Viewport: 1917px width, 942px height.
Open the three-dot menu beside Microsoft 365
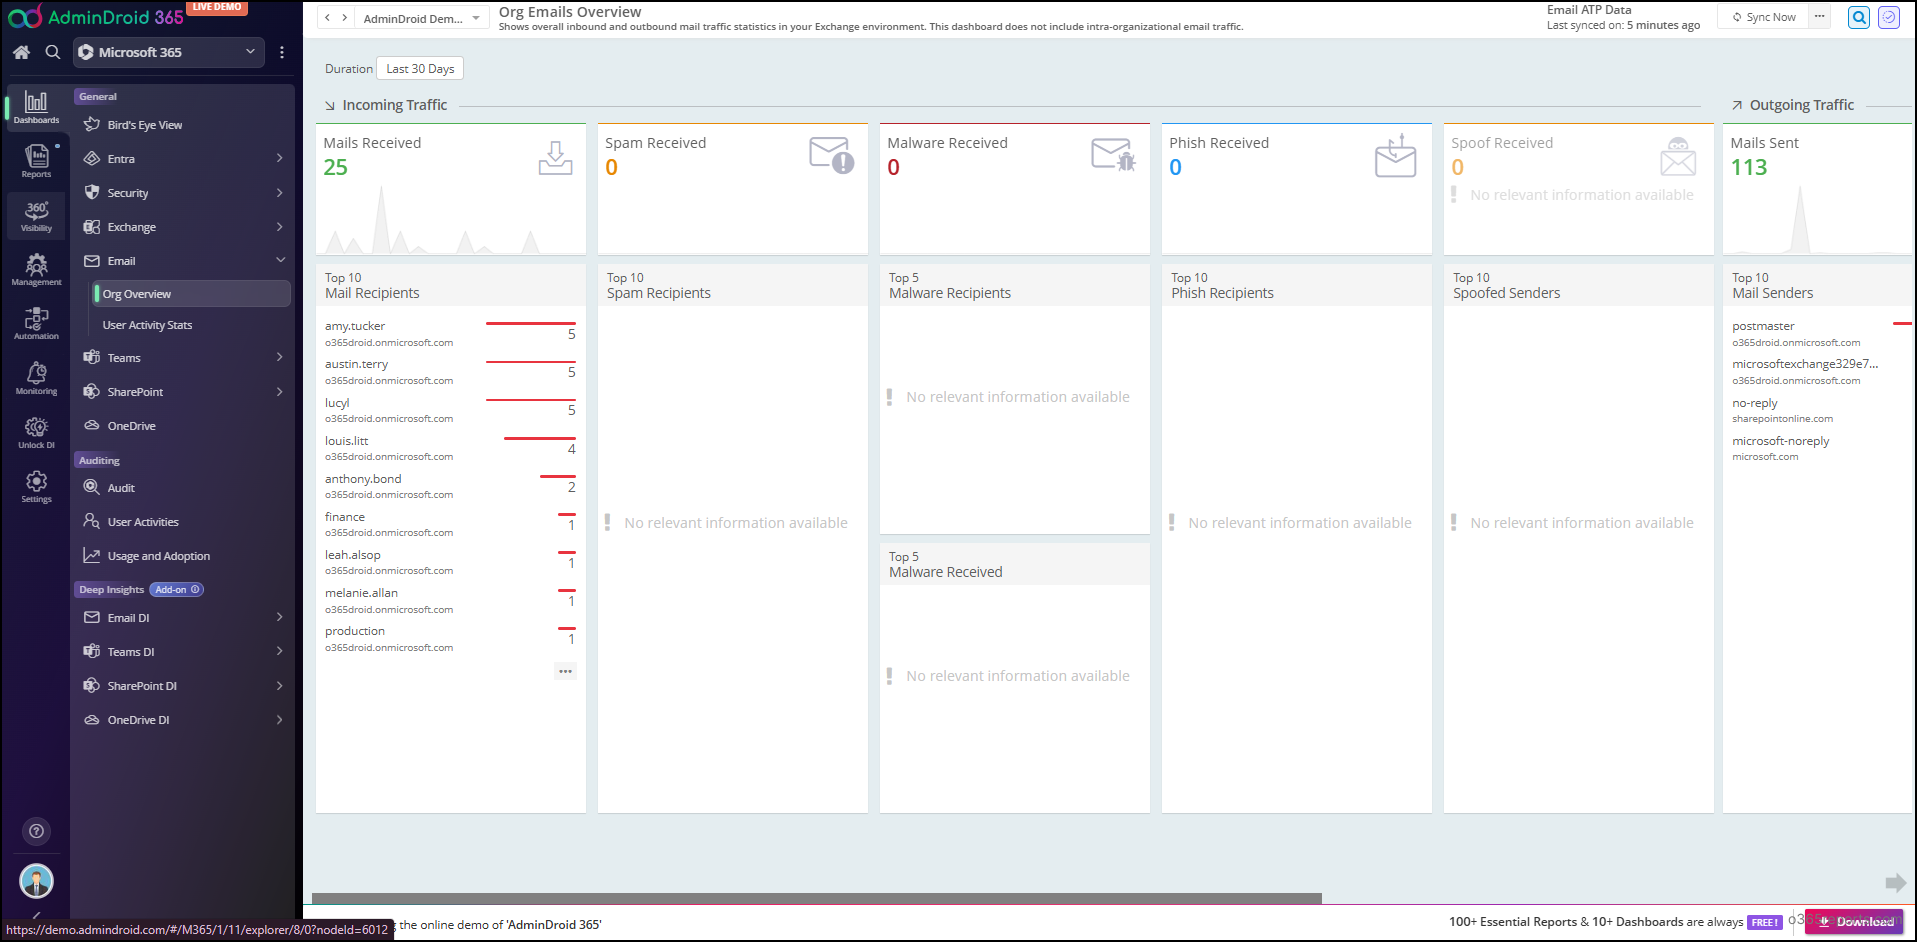282,52
